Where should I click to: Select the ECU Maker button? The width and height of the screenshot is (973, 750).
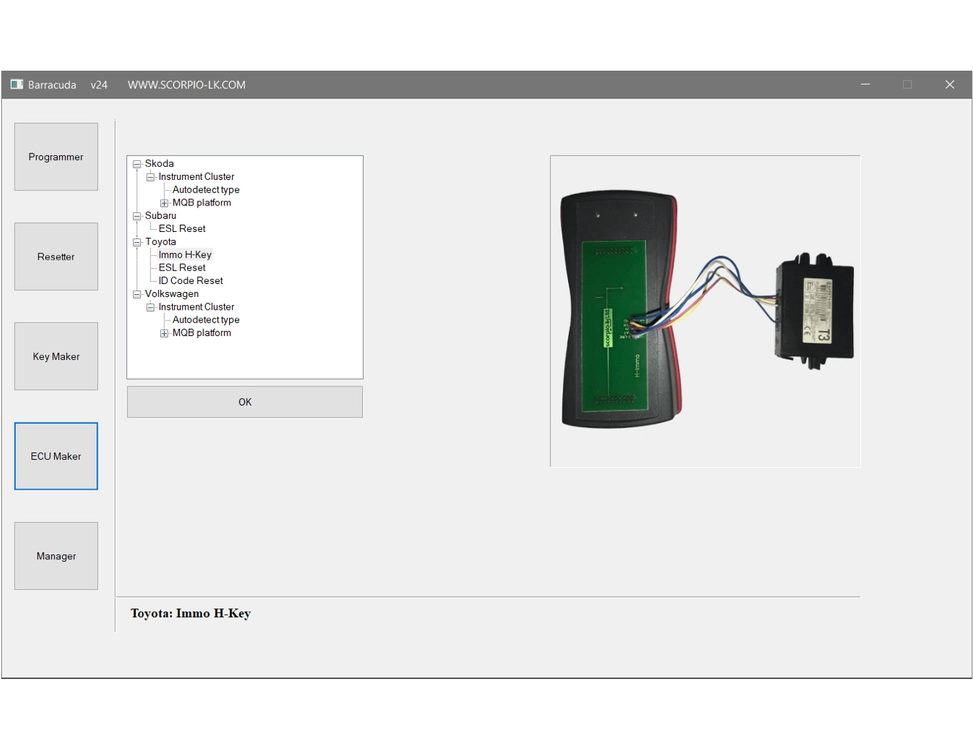click(56, 456)
